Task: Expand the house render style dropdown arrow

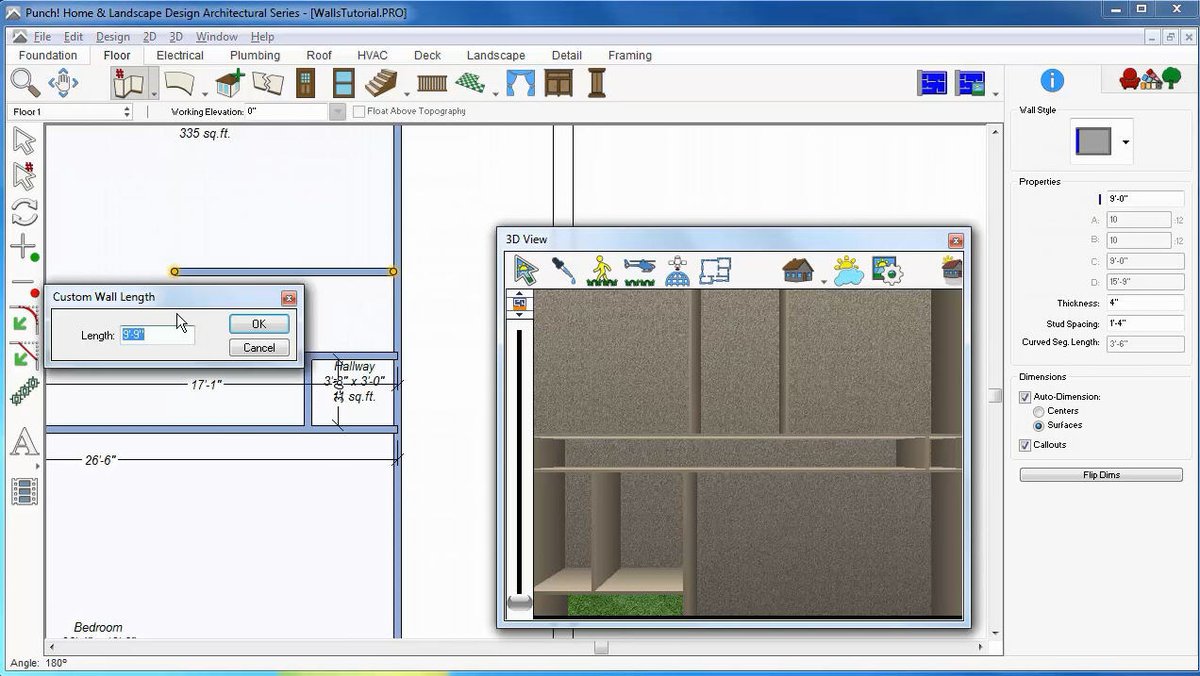Action: (x=823, y=282)
